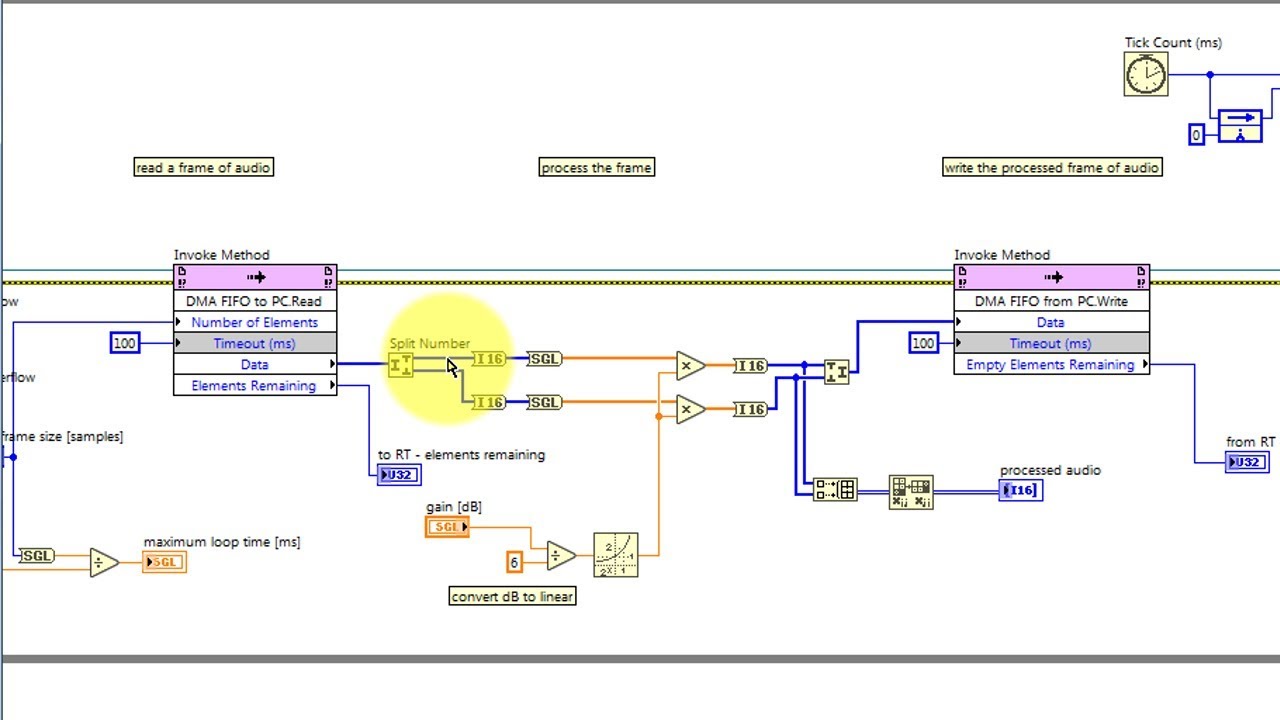Select the 'process the frame' comment label
This screenshot has height=720, width=1280.
point(597,167)
